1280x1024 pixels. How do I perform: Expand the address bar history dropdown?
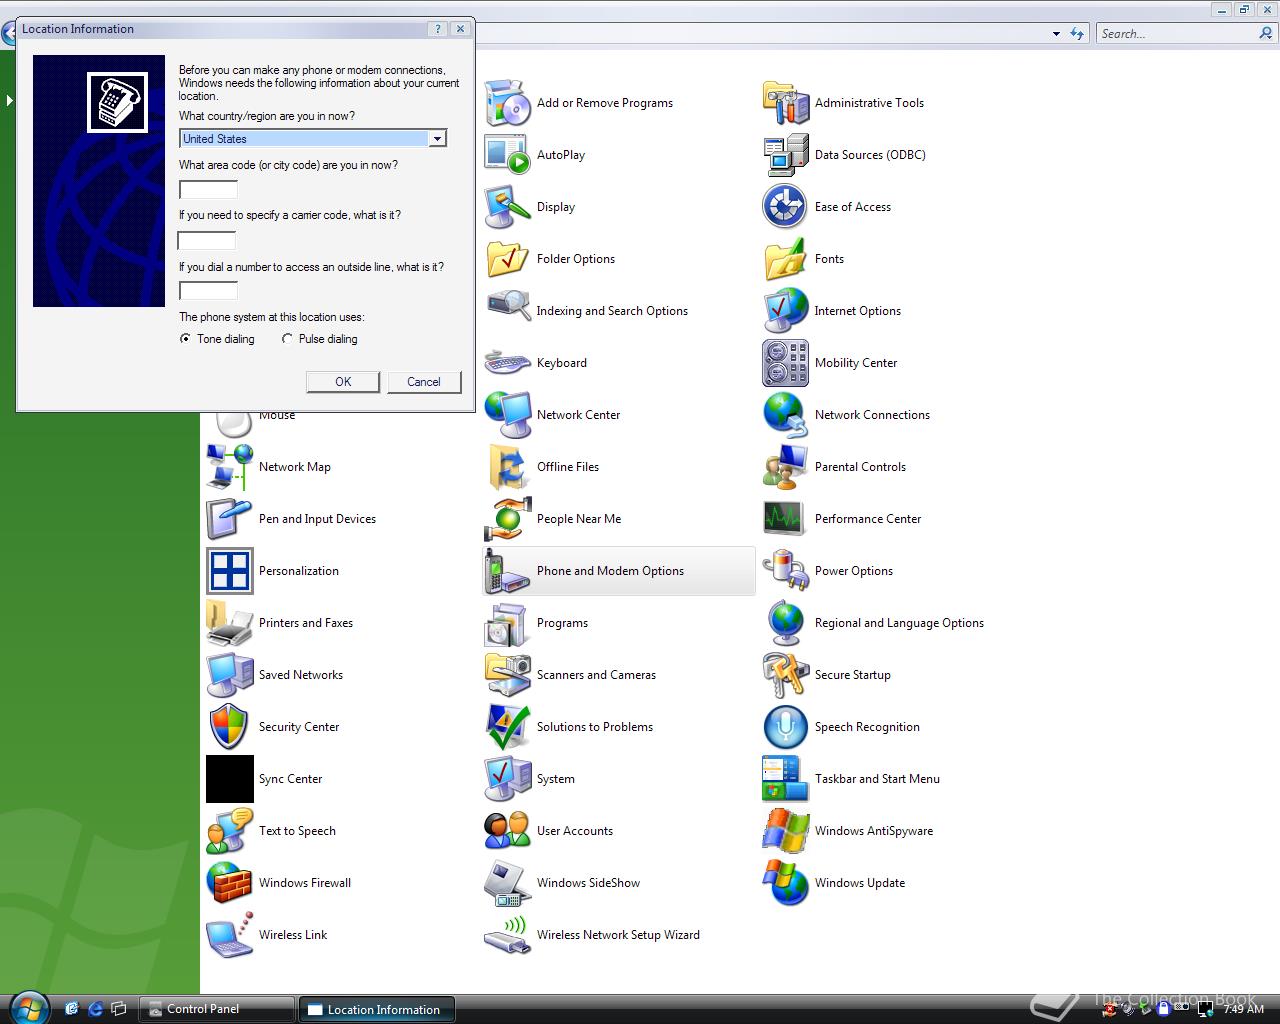(x=1056, y=34)
